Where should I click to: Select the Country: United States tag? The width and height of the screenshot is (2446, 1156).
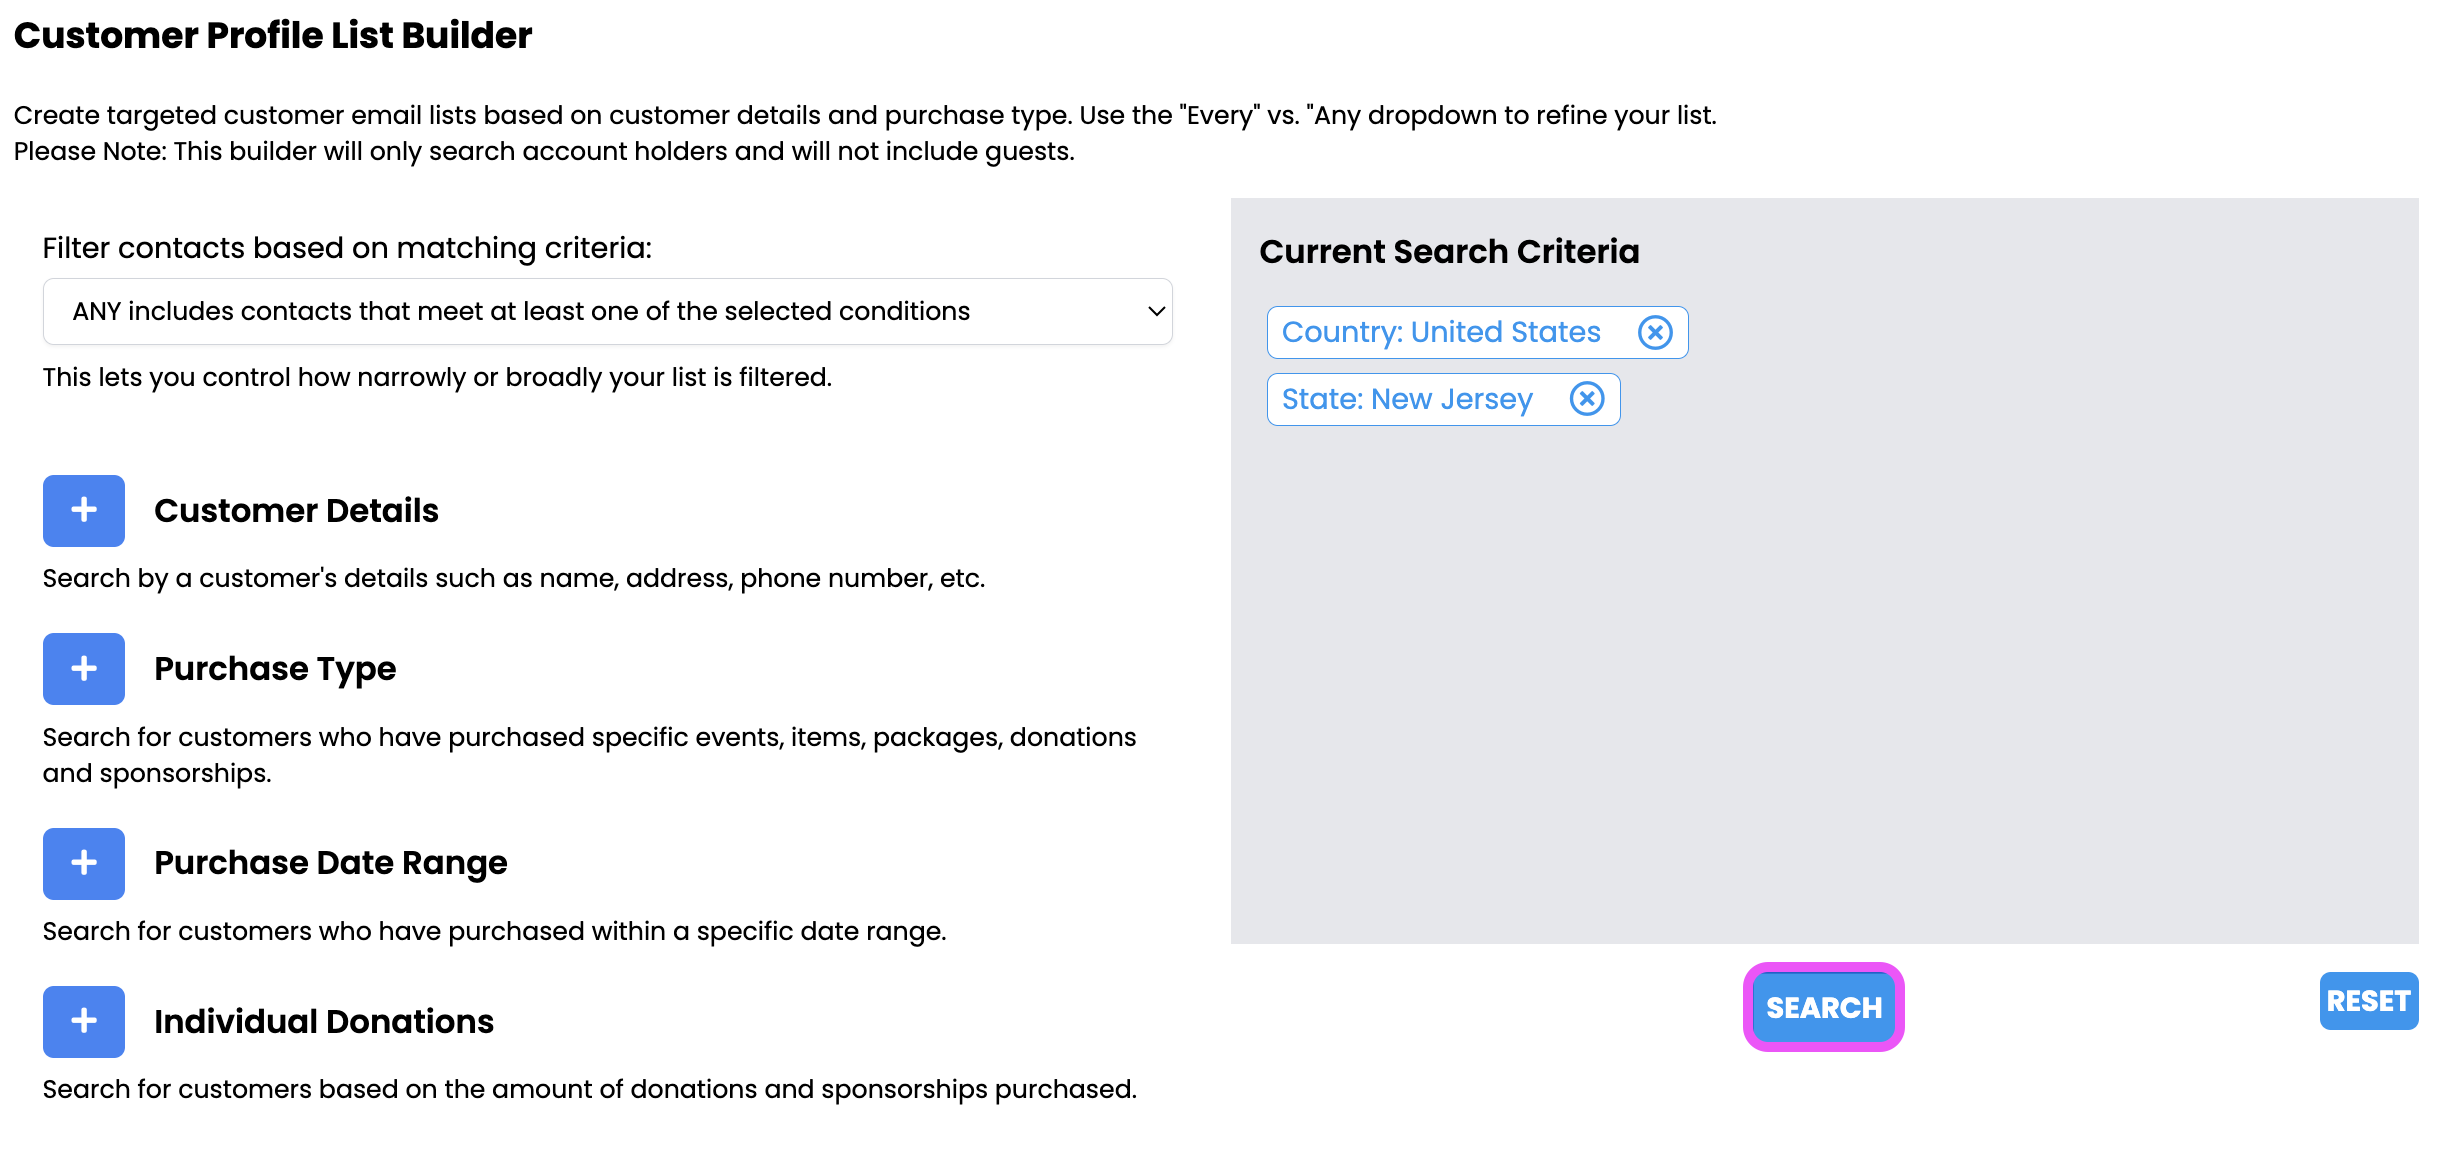[x=1441, y=332]
